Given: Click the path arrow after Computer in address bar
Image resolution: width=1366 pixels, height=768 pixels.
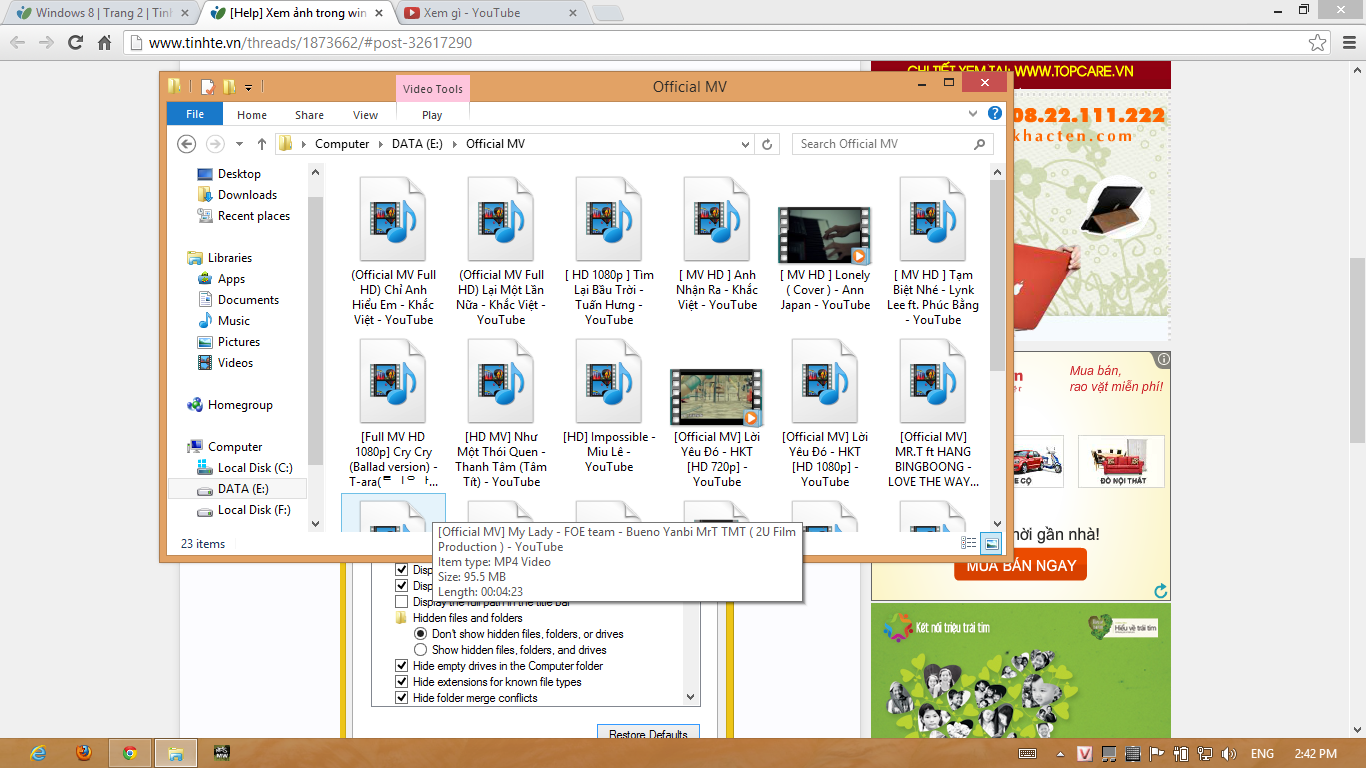Looking at the screenshot, I should (x=380, y=144).
